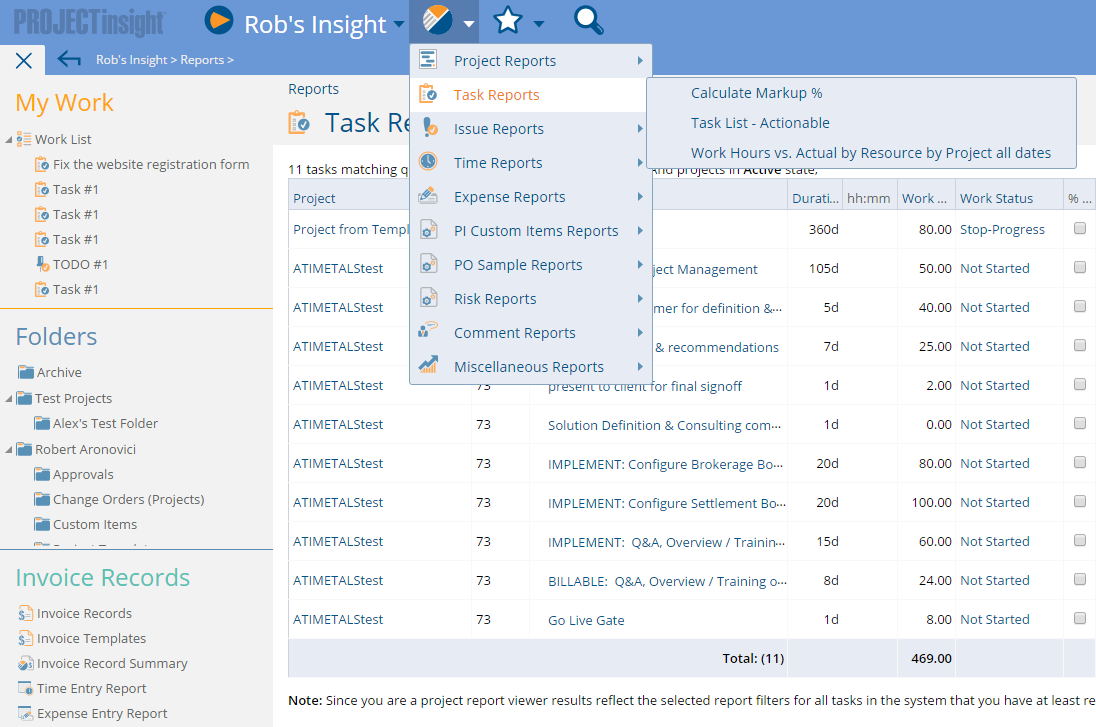The height and width of the screenshot is (727, 1096).
Task: Click the Invoice Records icon
Action: (x=25, y=613)
